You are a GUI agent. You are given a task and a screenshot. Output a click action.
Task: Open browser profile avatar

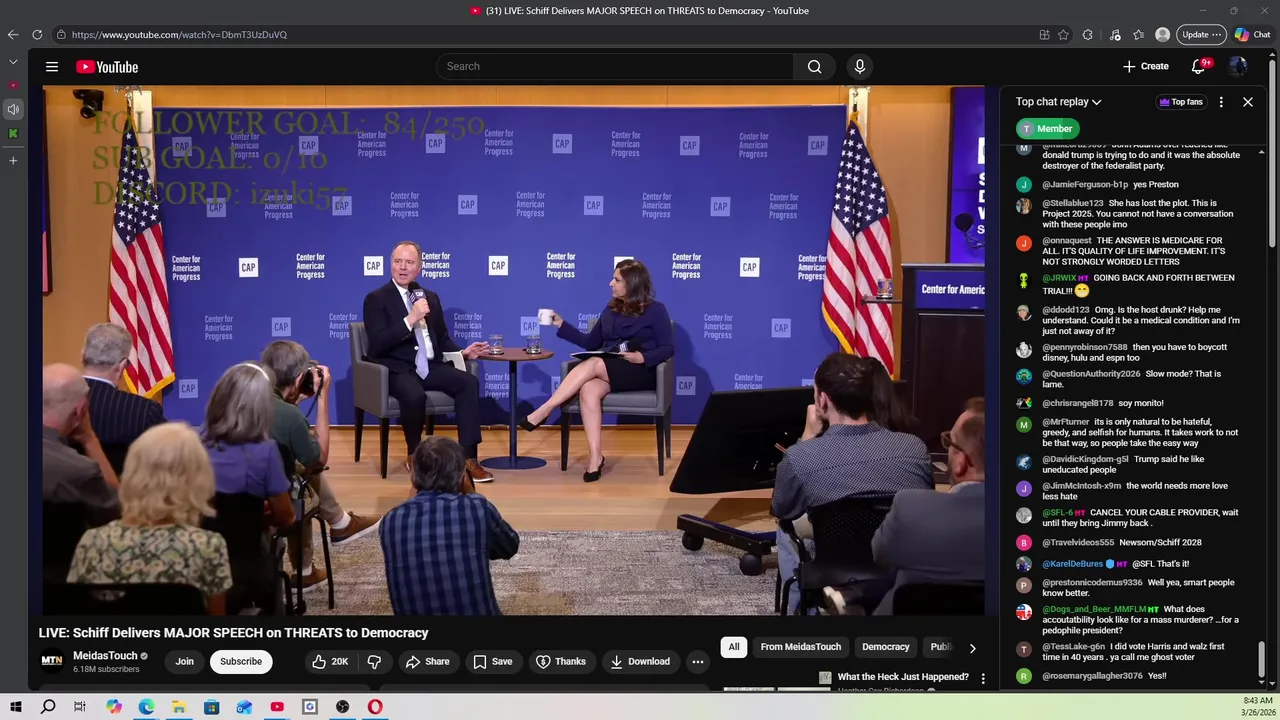coord(1162,35)
